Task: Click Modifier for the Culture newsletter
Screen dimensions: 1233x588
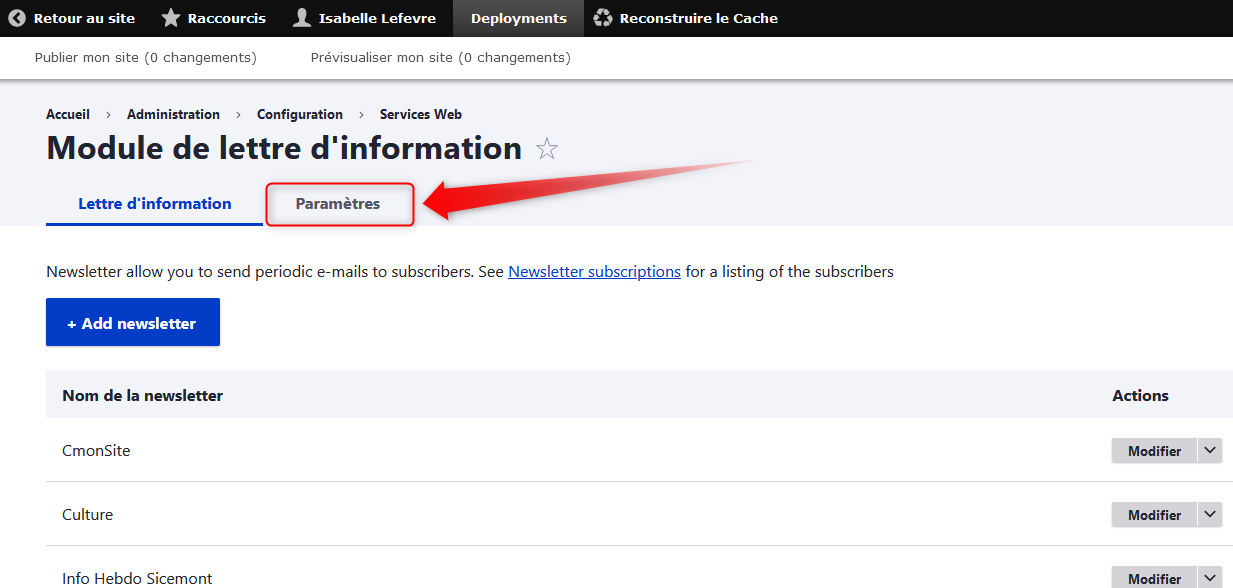Action: tap(1154, 515)
